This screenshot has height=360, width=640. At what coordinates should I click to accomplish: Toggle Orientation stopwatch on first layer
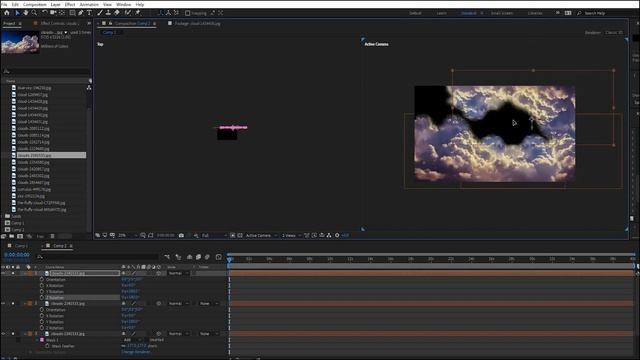point(42,280)
